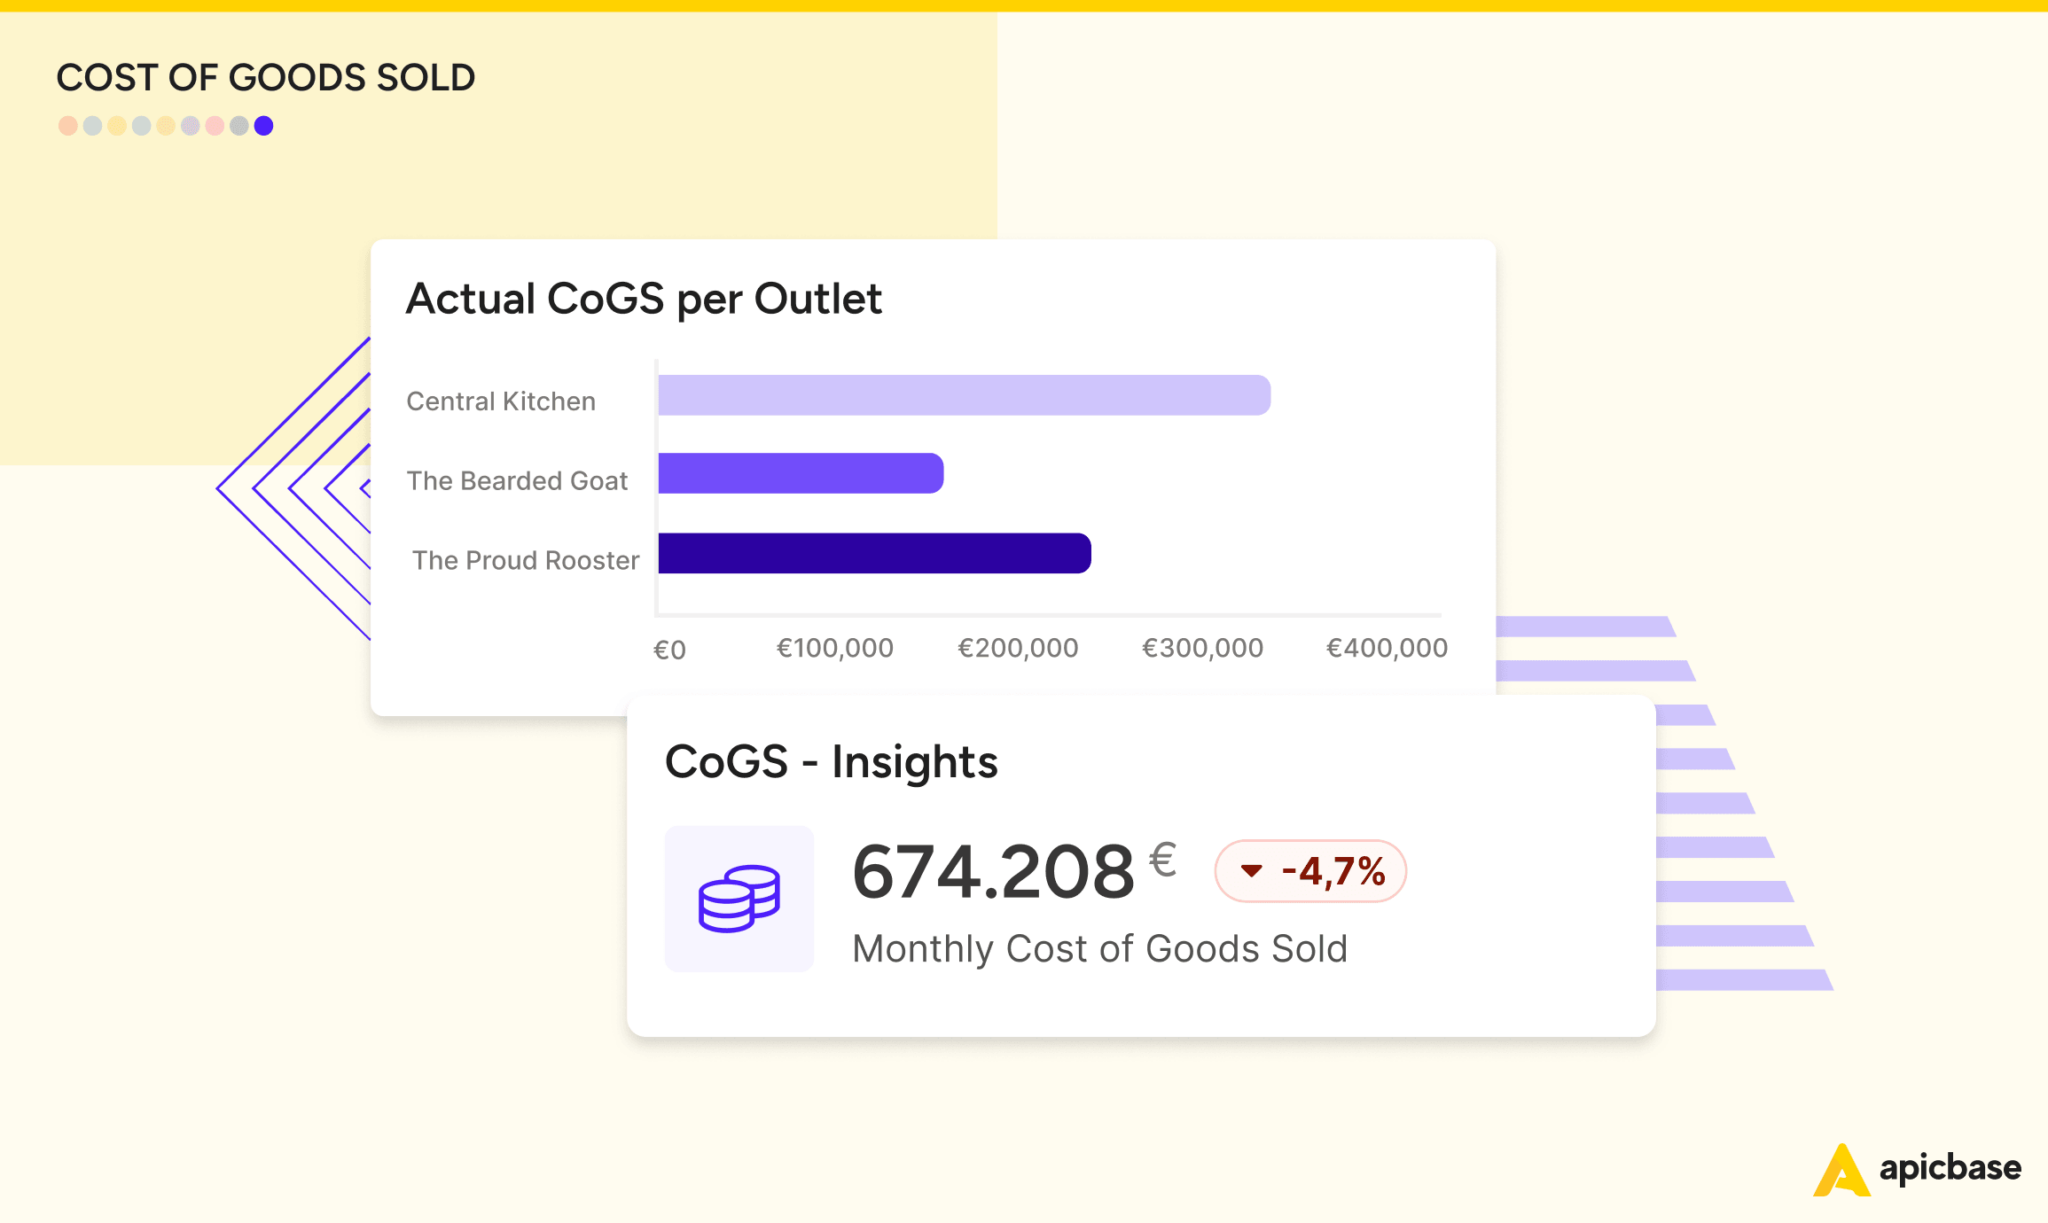This screenshot has height=1223, width=2048.
Task: Click the red downward triangle indicator
Action: (1252, 871)
